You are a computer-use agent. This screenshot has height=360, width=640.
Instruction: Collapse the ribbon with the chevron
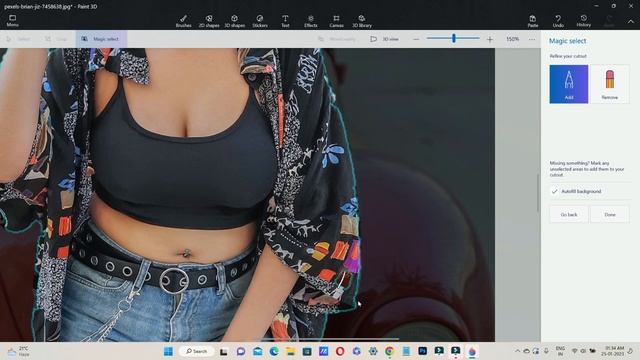(x=631, y=21)
